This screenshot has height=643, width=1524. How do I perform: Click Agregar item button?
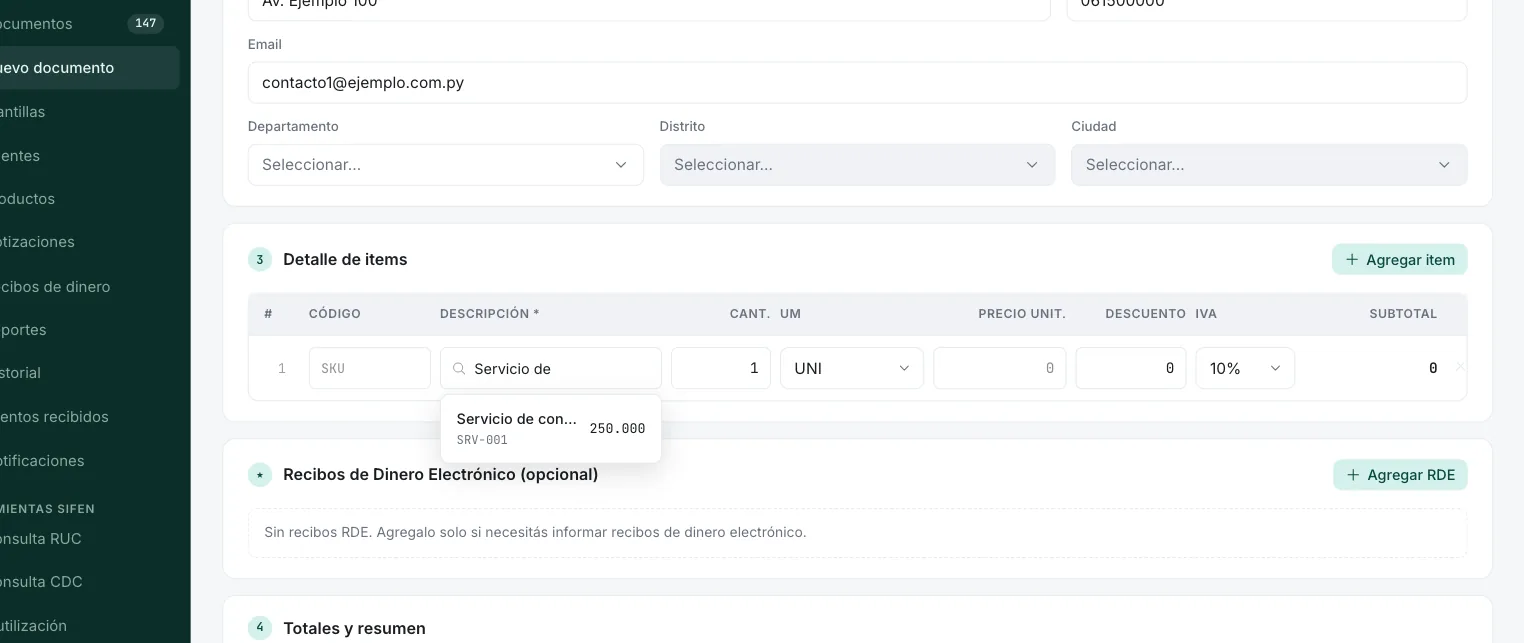[x=1399, y=259]
